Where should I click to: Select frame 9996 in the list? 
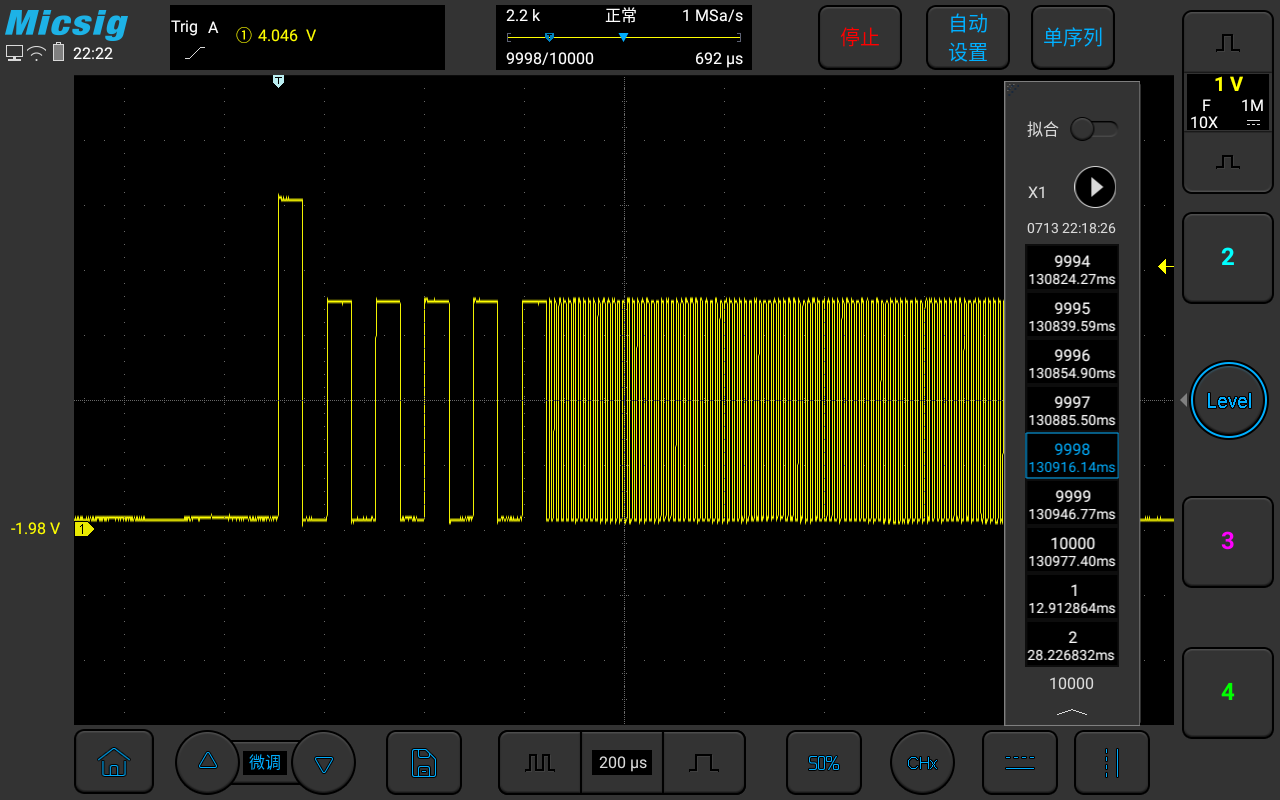coord(1071,364)
